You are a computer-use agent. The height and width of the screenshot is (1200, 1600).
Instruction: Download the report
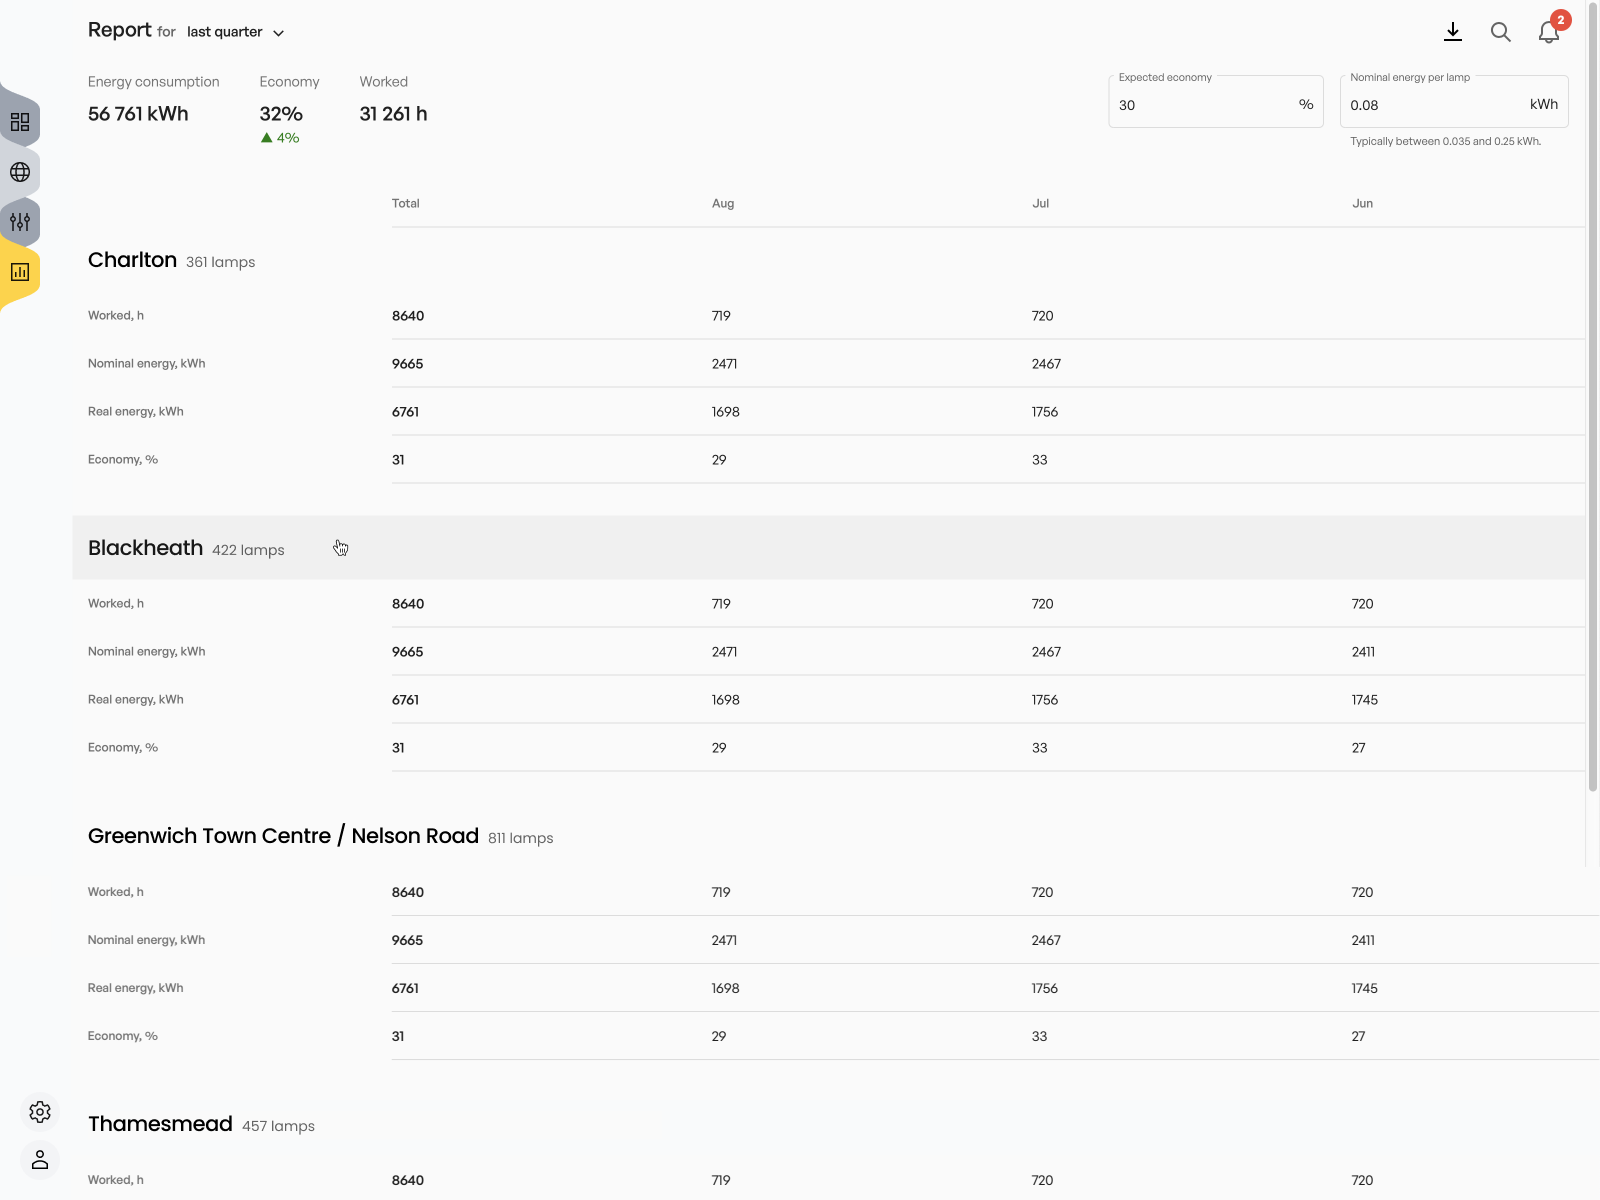coord(1453,31)
